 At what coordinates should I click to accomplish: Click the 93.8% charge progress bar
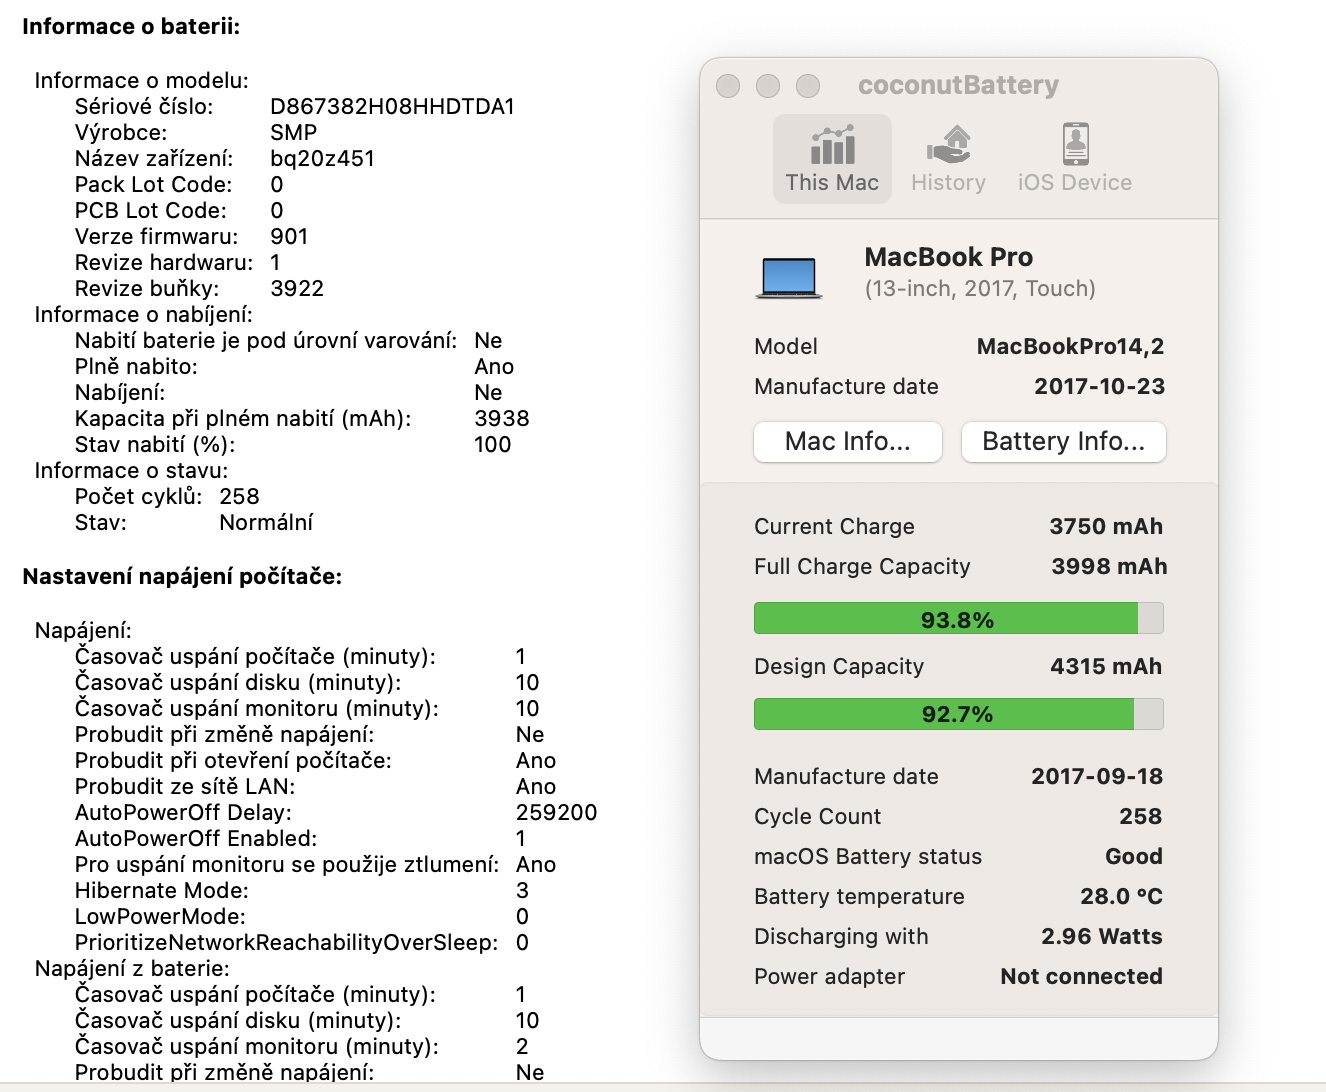pos(958,619)
